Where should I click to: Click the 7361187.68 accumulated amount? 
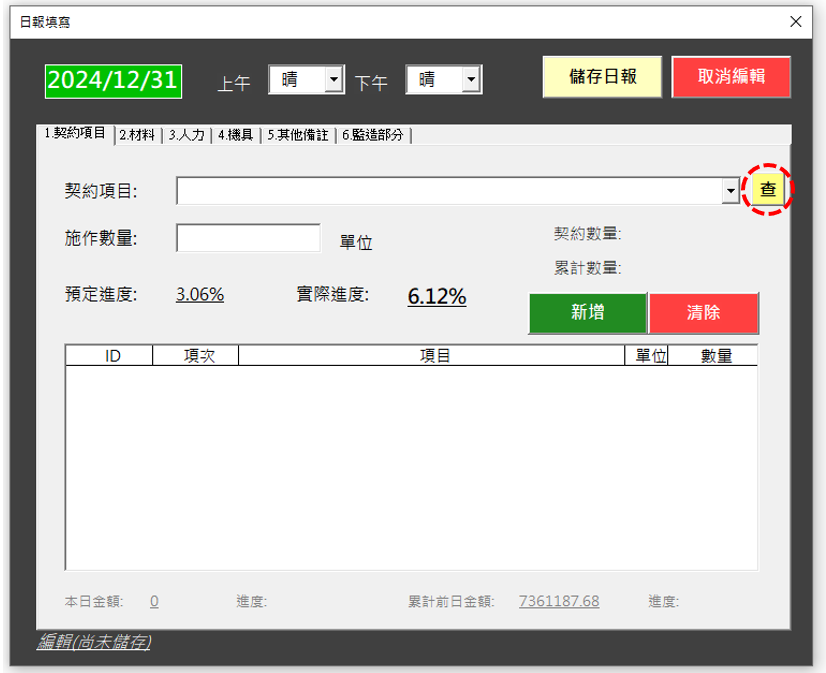click(x=559, y=601)
